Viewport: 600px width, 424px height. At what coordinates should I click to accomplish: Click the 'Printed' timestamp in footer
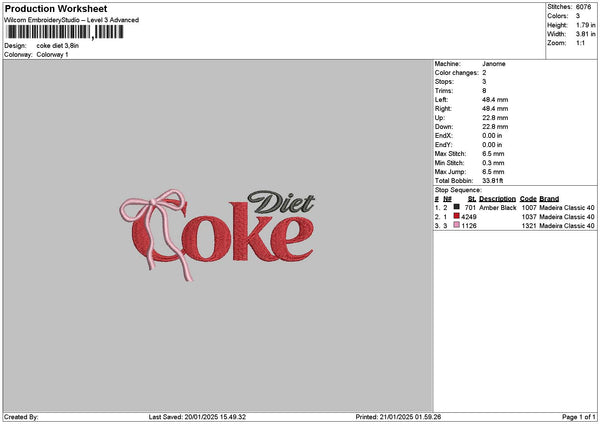point(398,417)
